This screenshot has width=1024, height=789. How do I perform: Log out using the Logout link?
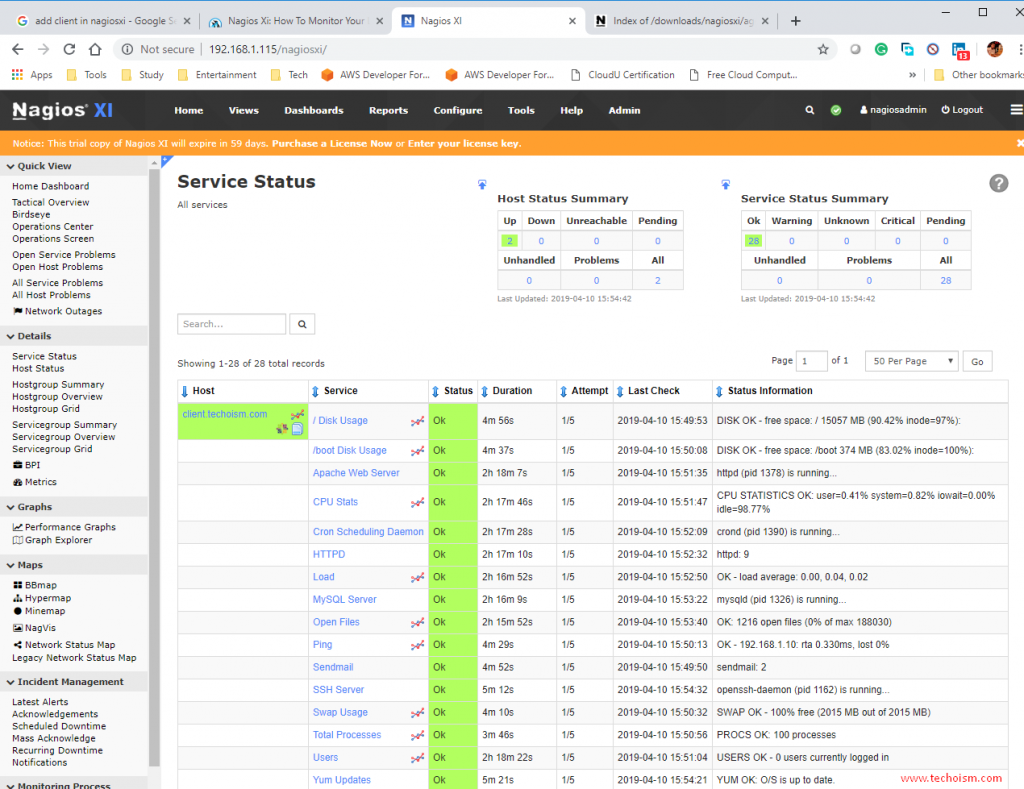point(961,110)
